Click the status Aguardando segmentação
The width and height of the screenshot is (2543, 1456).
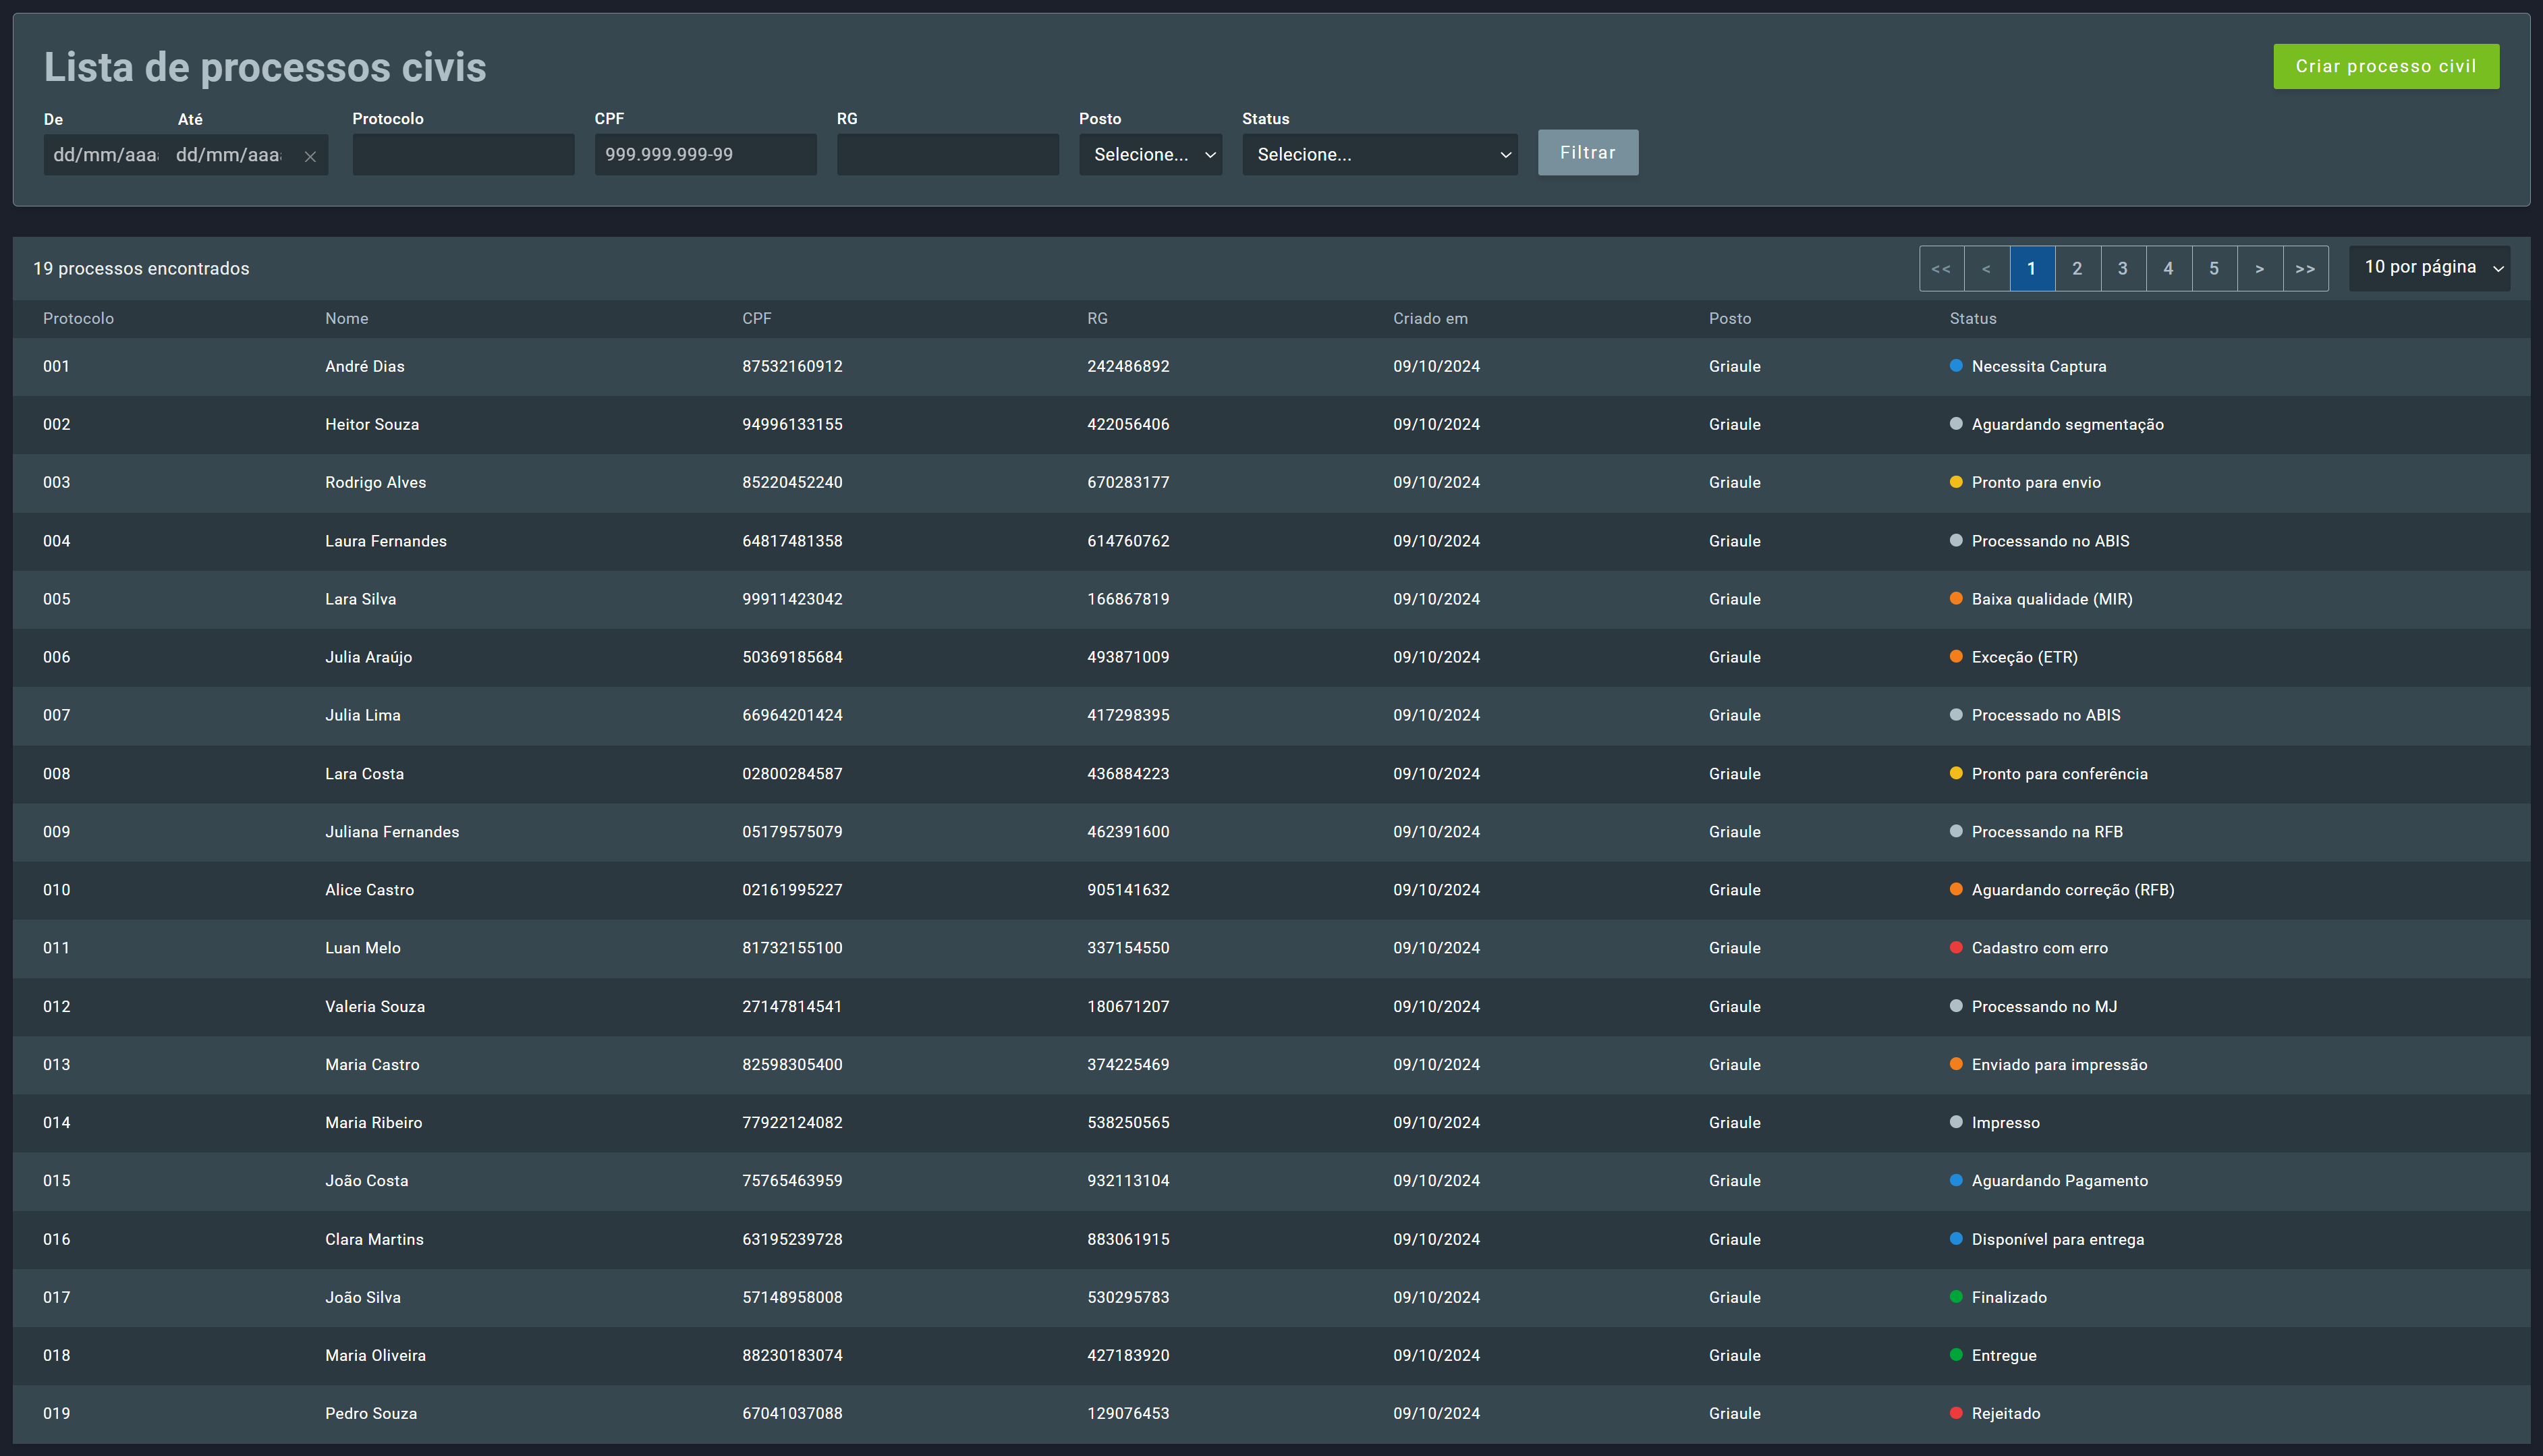click(2067, 425)
